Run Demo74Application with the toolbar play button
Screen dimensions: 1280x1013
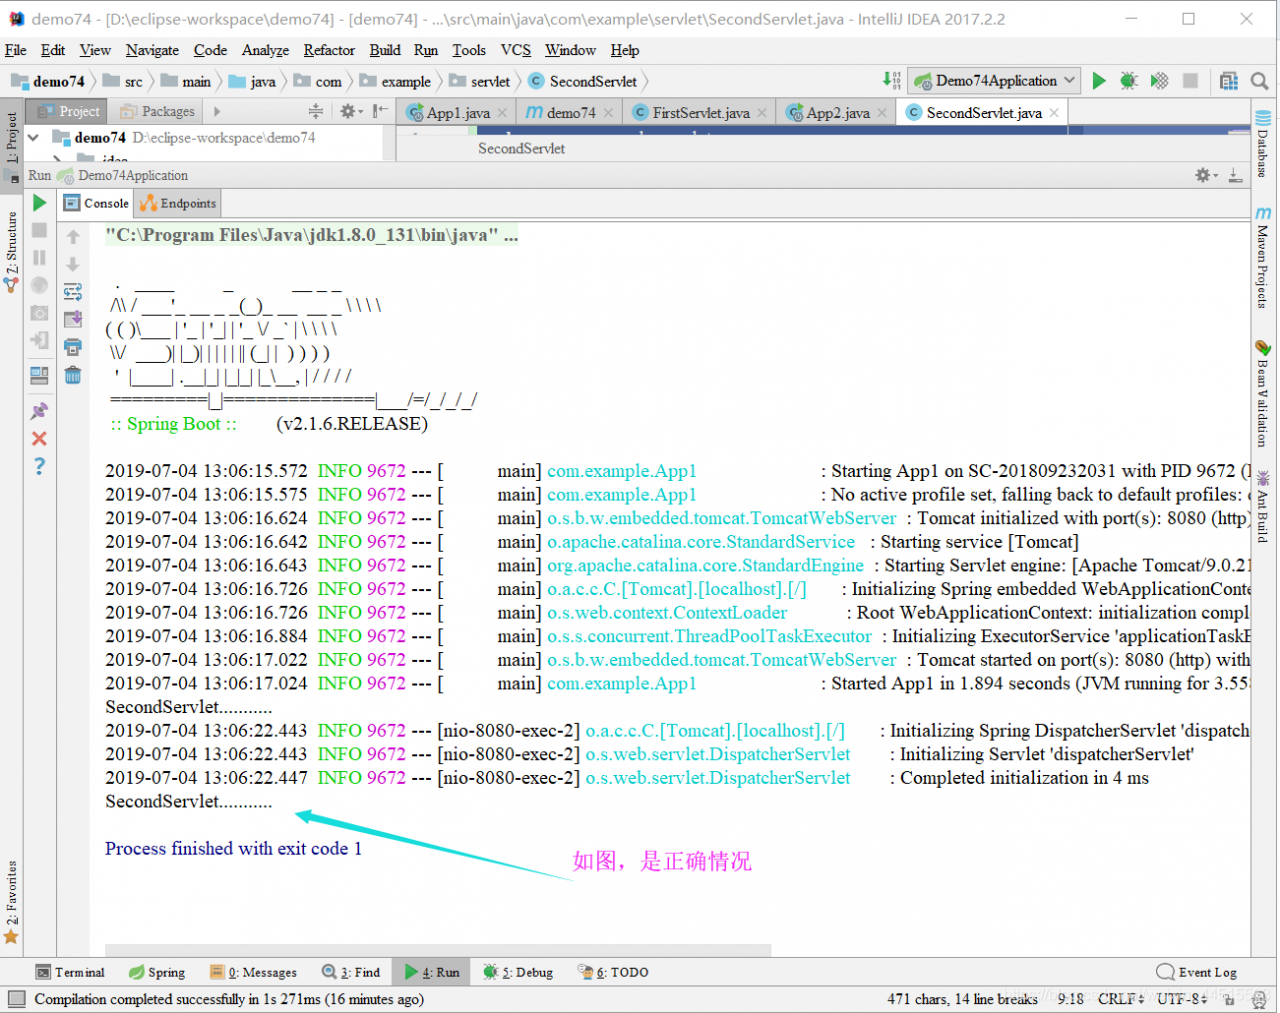pos(1099,81)
